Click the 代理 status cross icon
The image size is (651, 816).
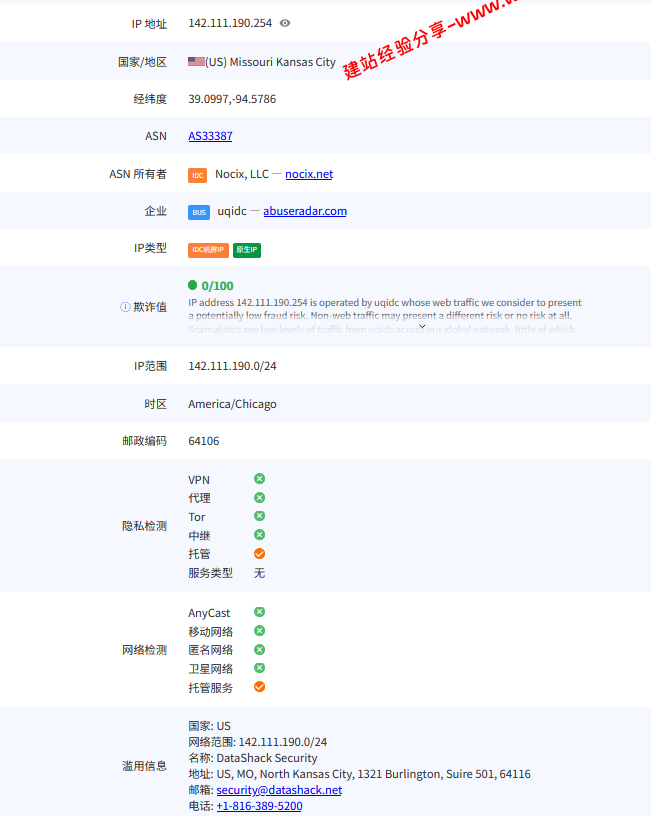259,498
